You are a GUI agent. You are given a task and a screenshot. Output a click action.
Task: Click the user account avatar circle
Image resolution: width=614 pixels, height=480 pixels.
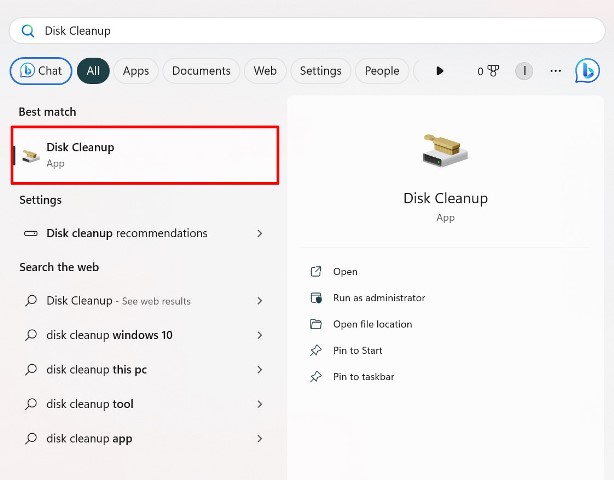click(524, 71)
